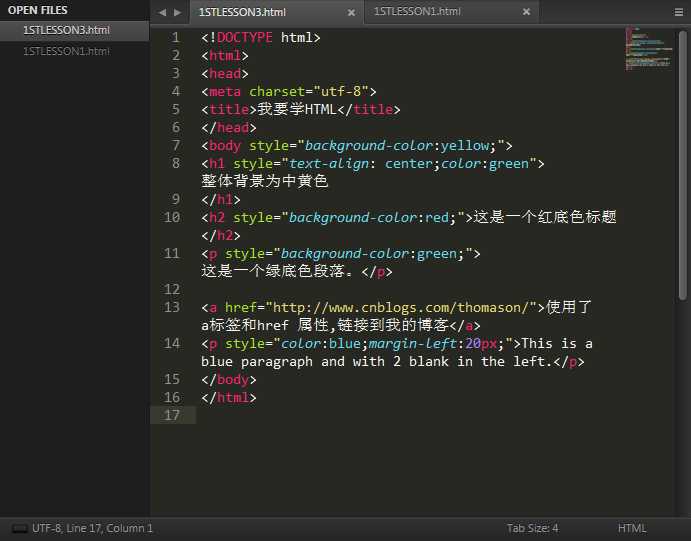Click text-align property on line 8

(x=329, y=164)
